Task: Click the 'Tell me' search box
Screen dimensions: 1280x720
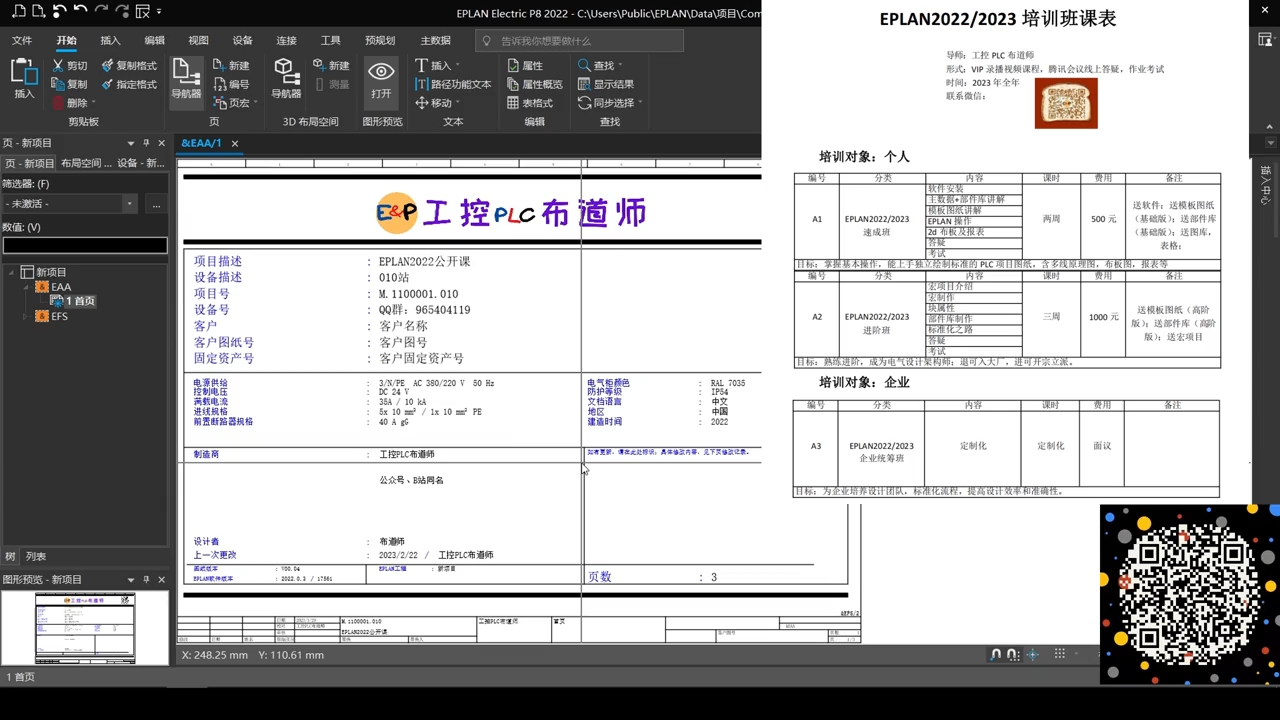Action: (579, 41)
